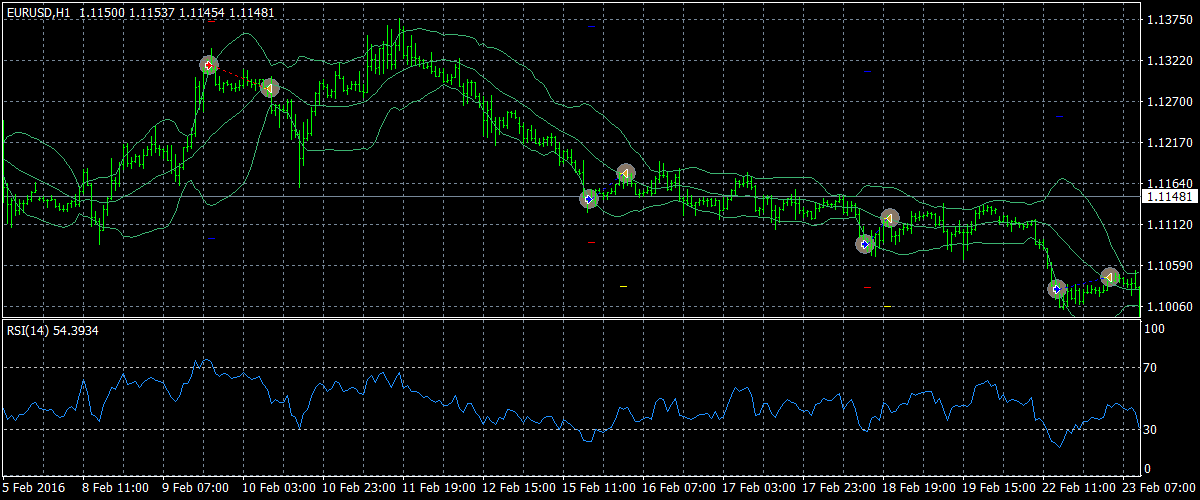Click the 1.10060 price axis label
1200x500 pixels.
(x=1168, y=307)
